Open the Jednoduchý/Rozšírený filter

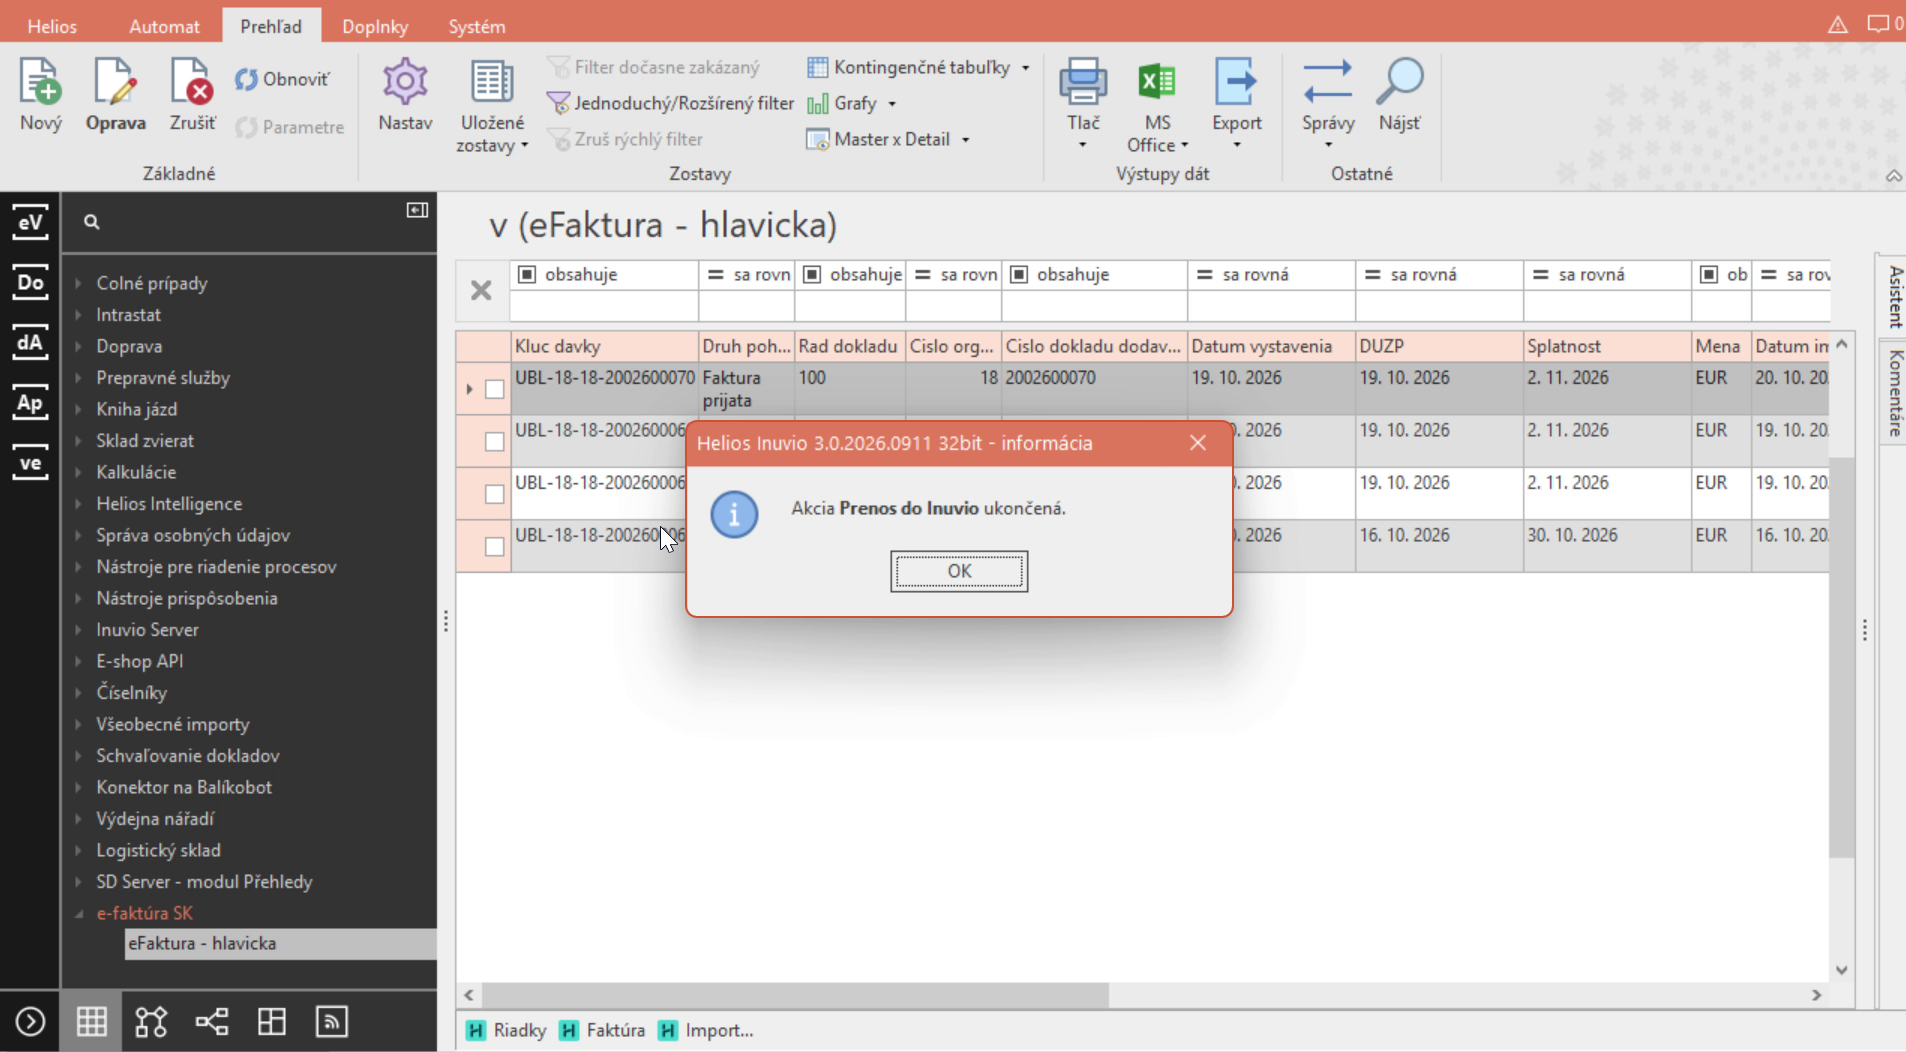(670, 103)
